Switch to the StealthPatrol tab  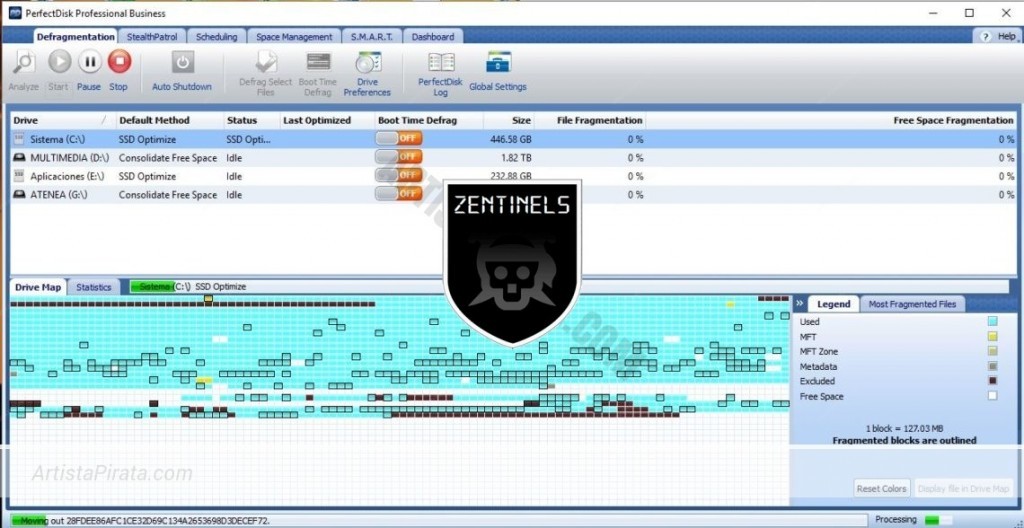[152, 37]
